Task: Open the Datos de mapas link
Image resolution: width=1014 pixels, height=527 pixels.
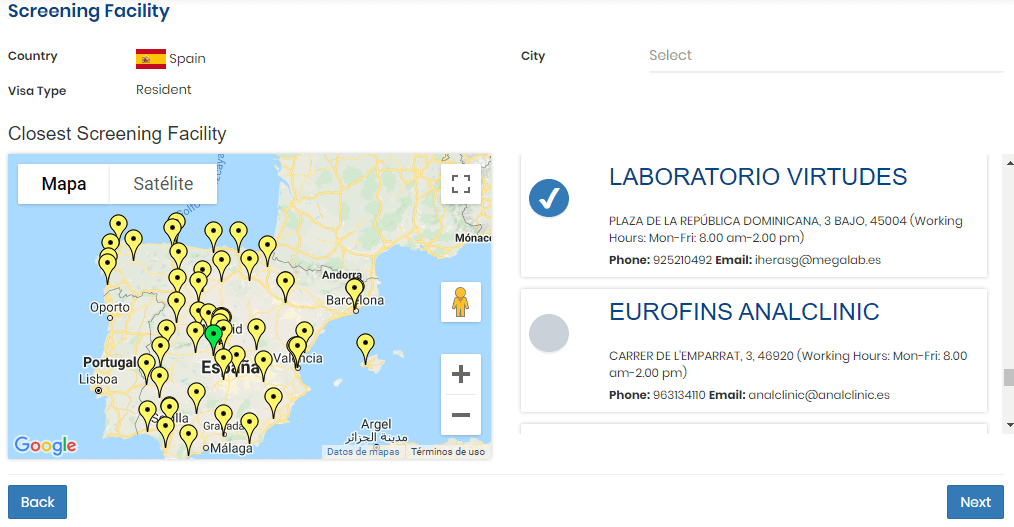Action: point(363,452)
